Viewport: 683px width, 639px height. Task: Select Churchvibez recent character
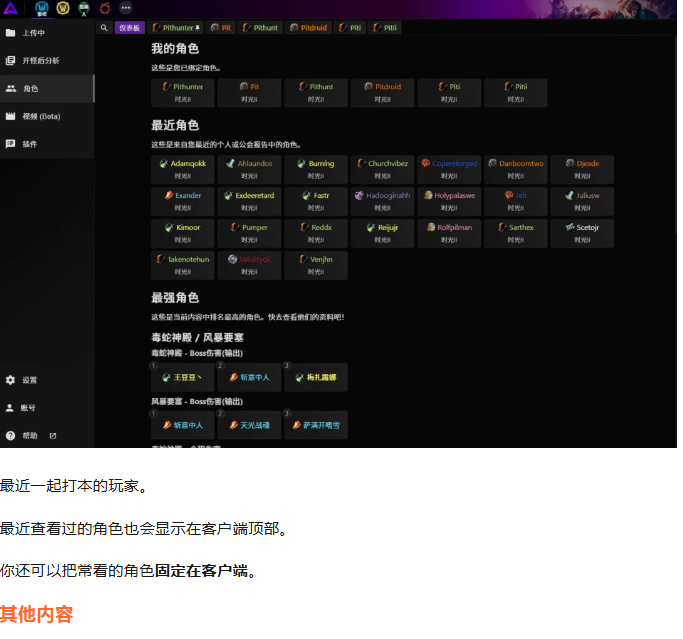click(382, 169)
